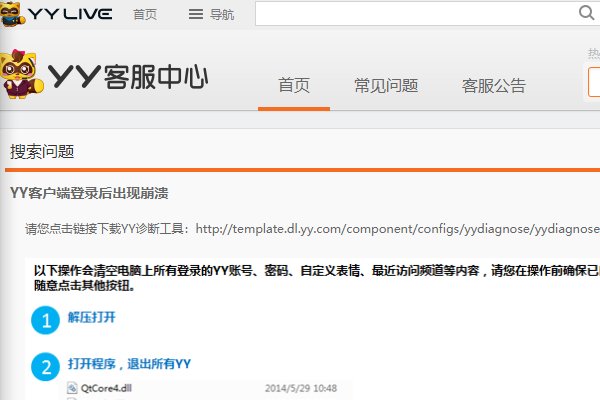600x400 pixels.
Task: Click the 打开程序，退出所有YY step text
Action: [x=129, y=364]
